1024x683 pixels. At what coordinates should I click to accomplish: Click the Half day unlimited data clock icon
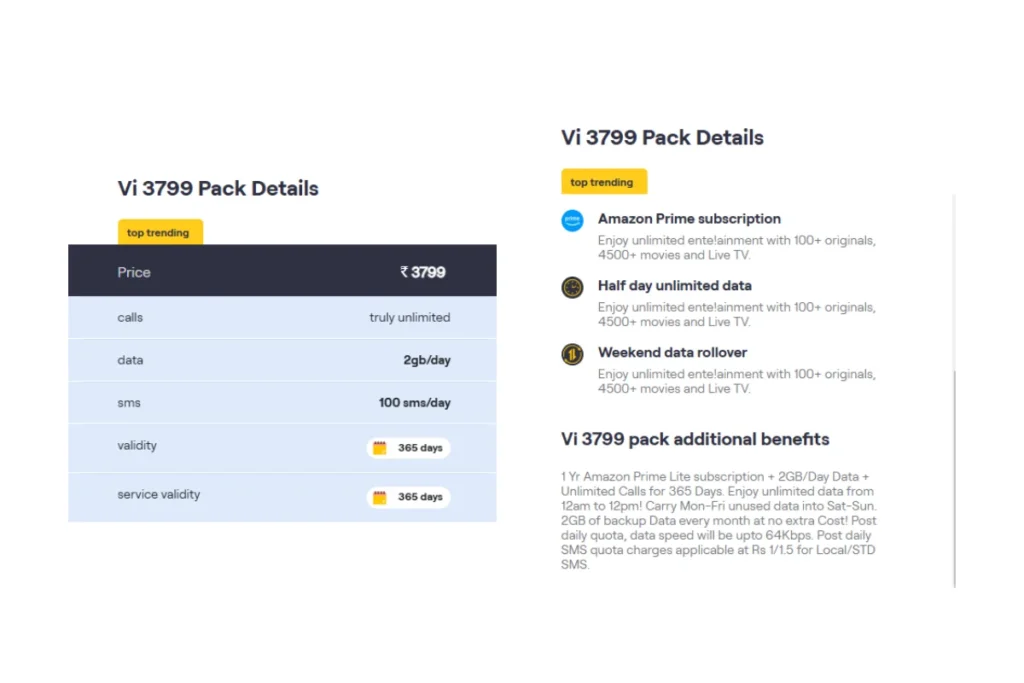click(572, 287)
